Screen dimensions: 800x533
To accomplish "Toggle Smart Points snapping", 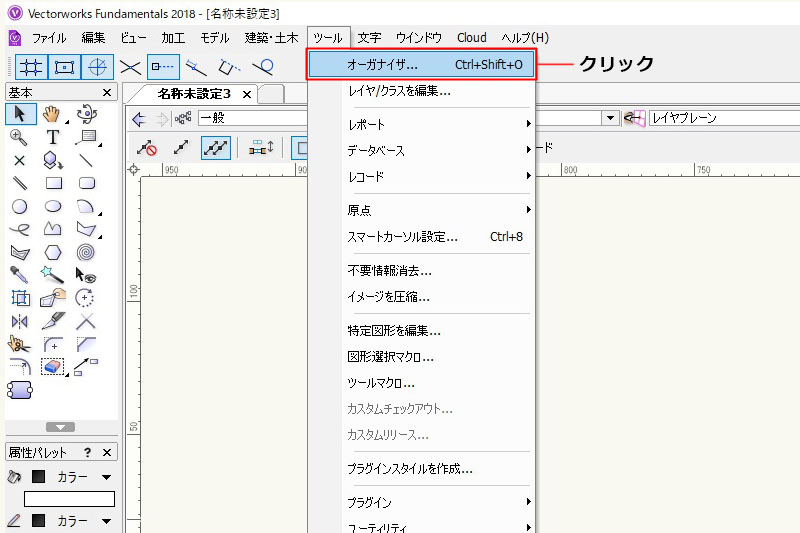I will pyautogui.click(x=163, y=67).
